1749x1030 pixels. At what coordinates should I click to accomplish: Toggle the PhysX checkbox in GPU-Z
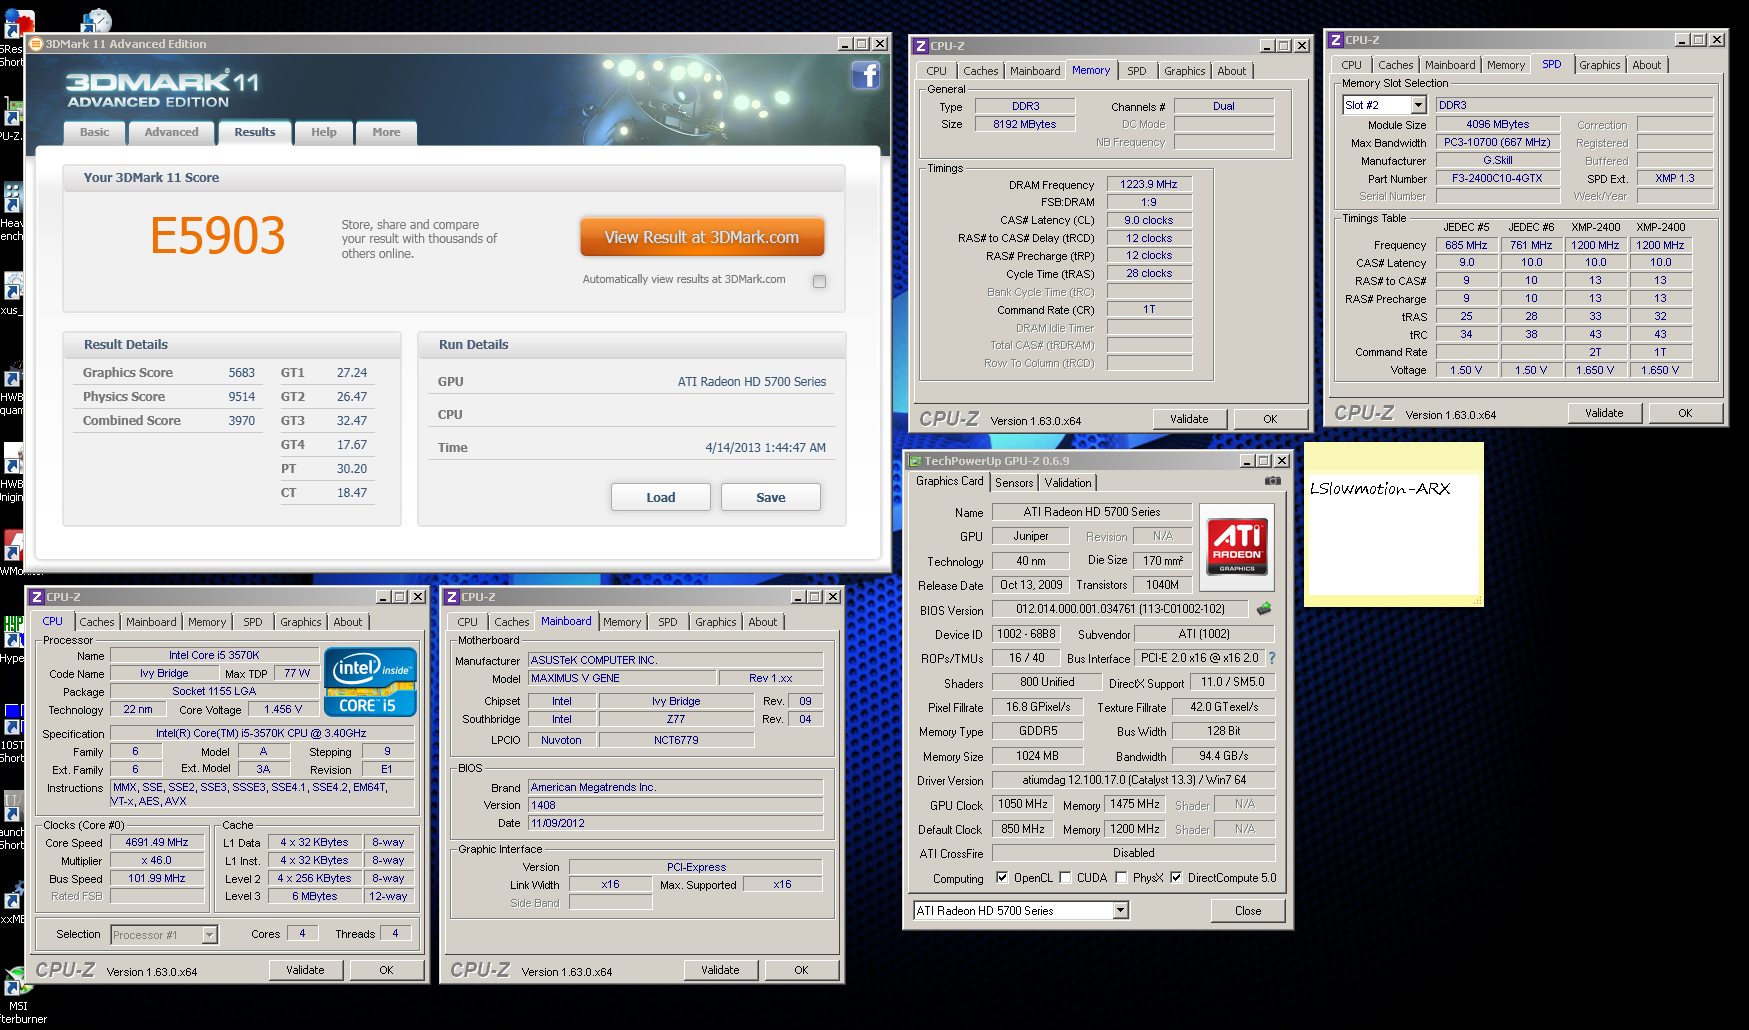click(x=1121, y=878)
